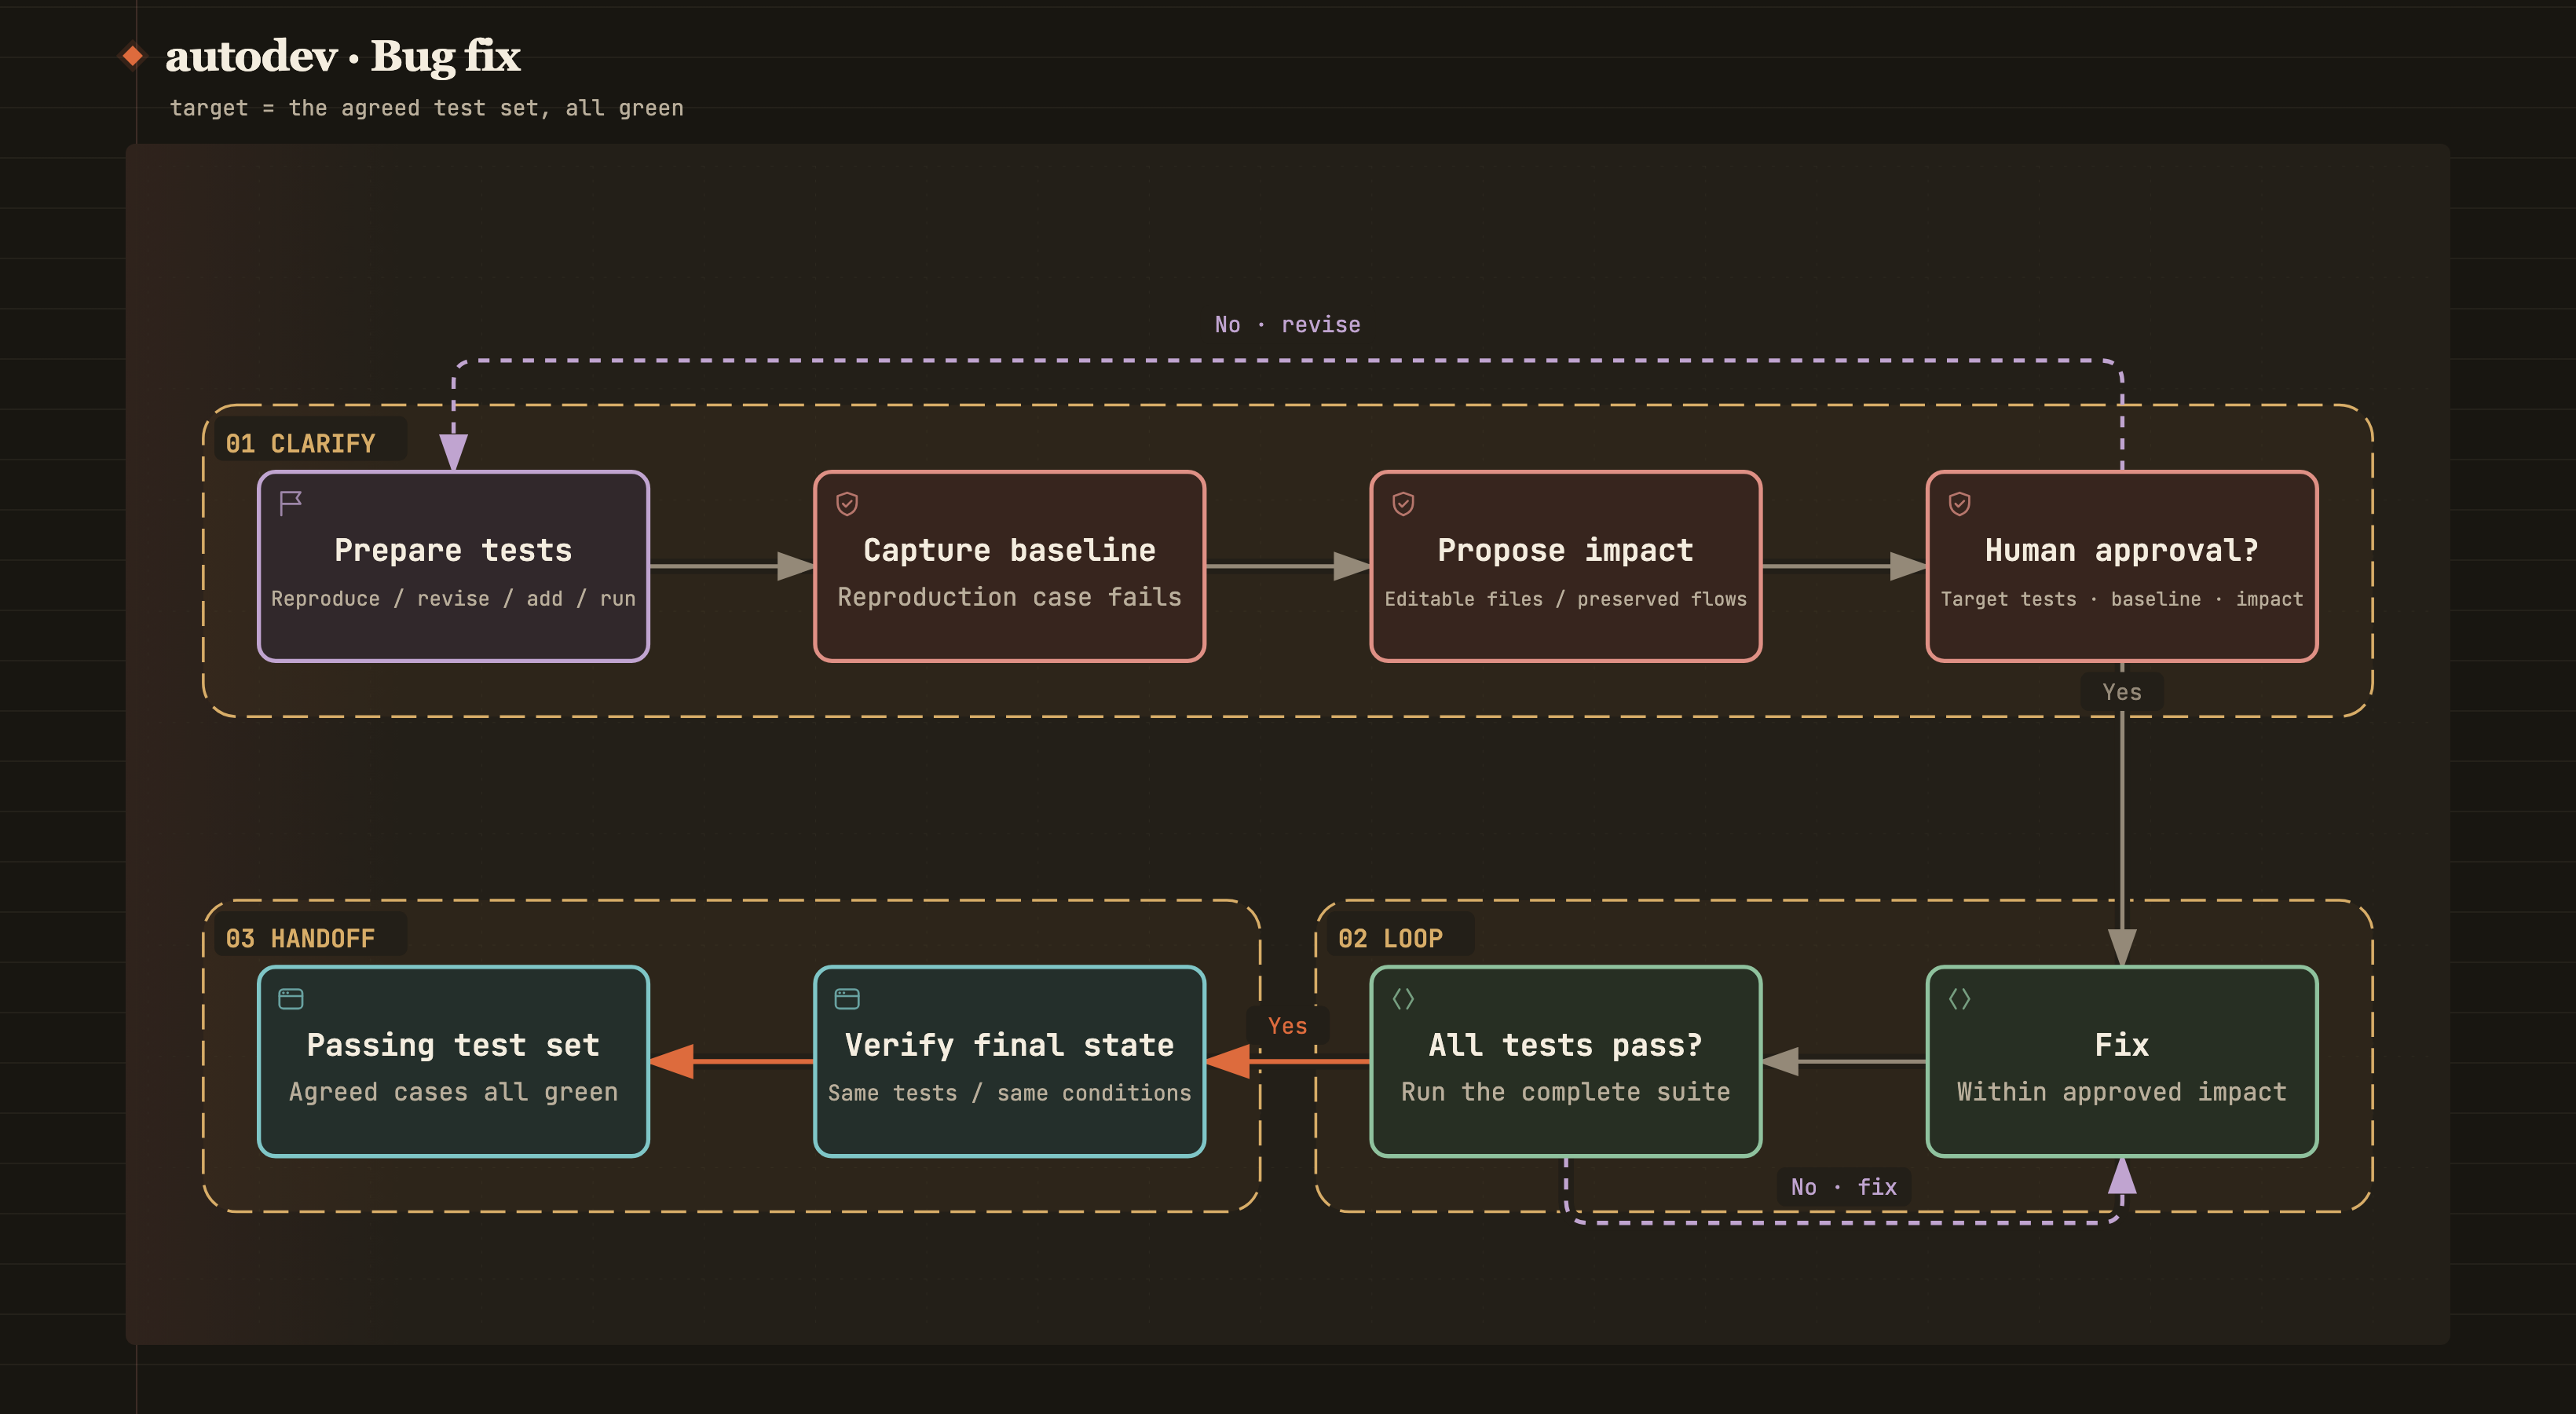Click 'Run the complete suite' text

tap(1565, 1092)
